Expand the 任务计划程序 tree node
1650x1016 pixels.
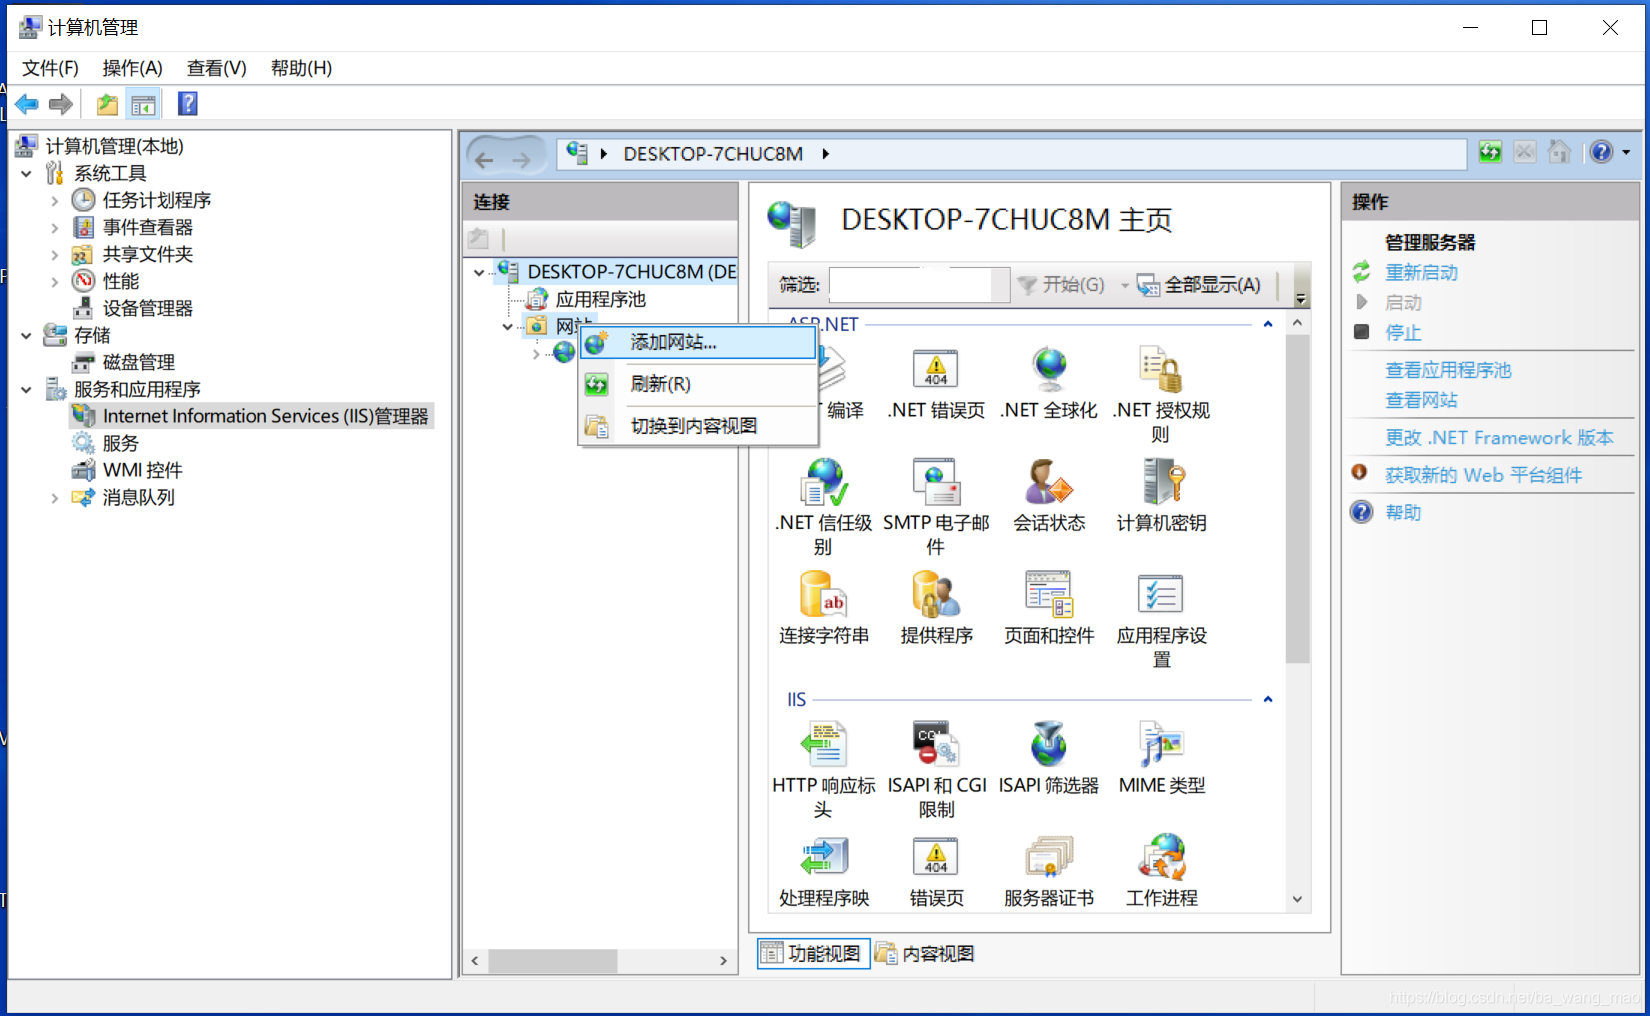(x=55, y=201)
